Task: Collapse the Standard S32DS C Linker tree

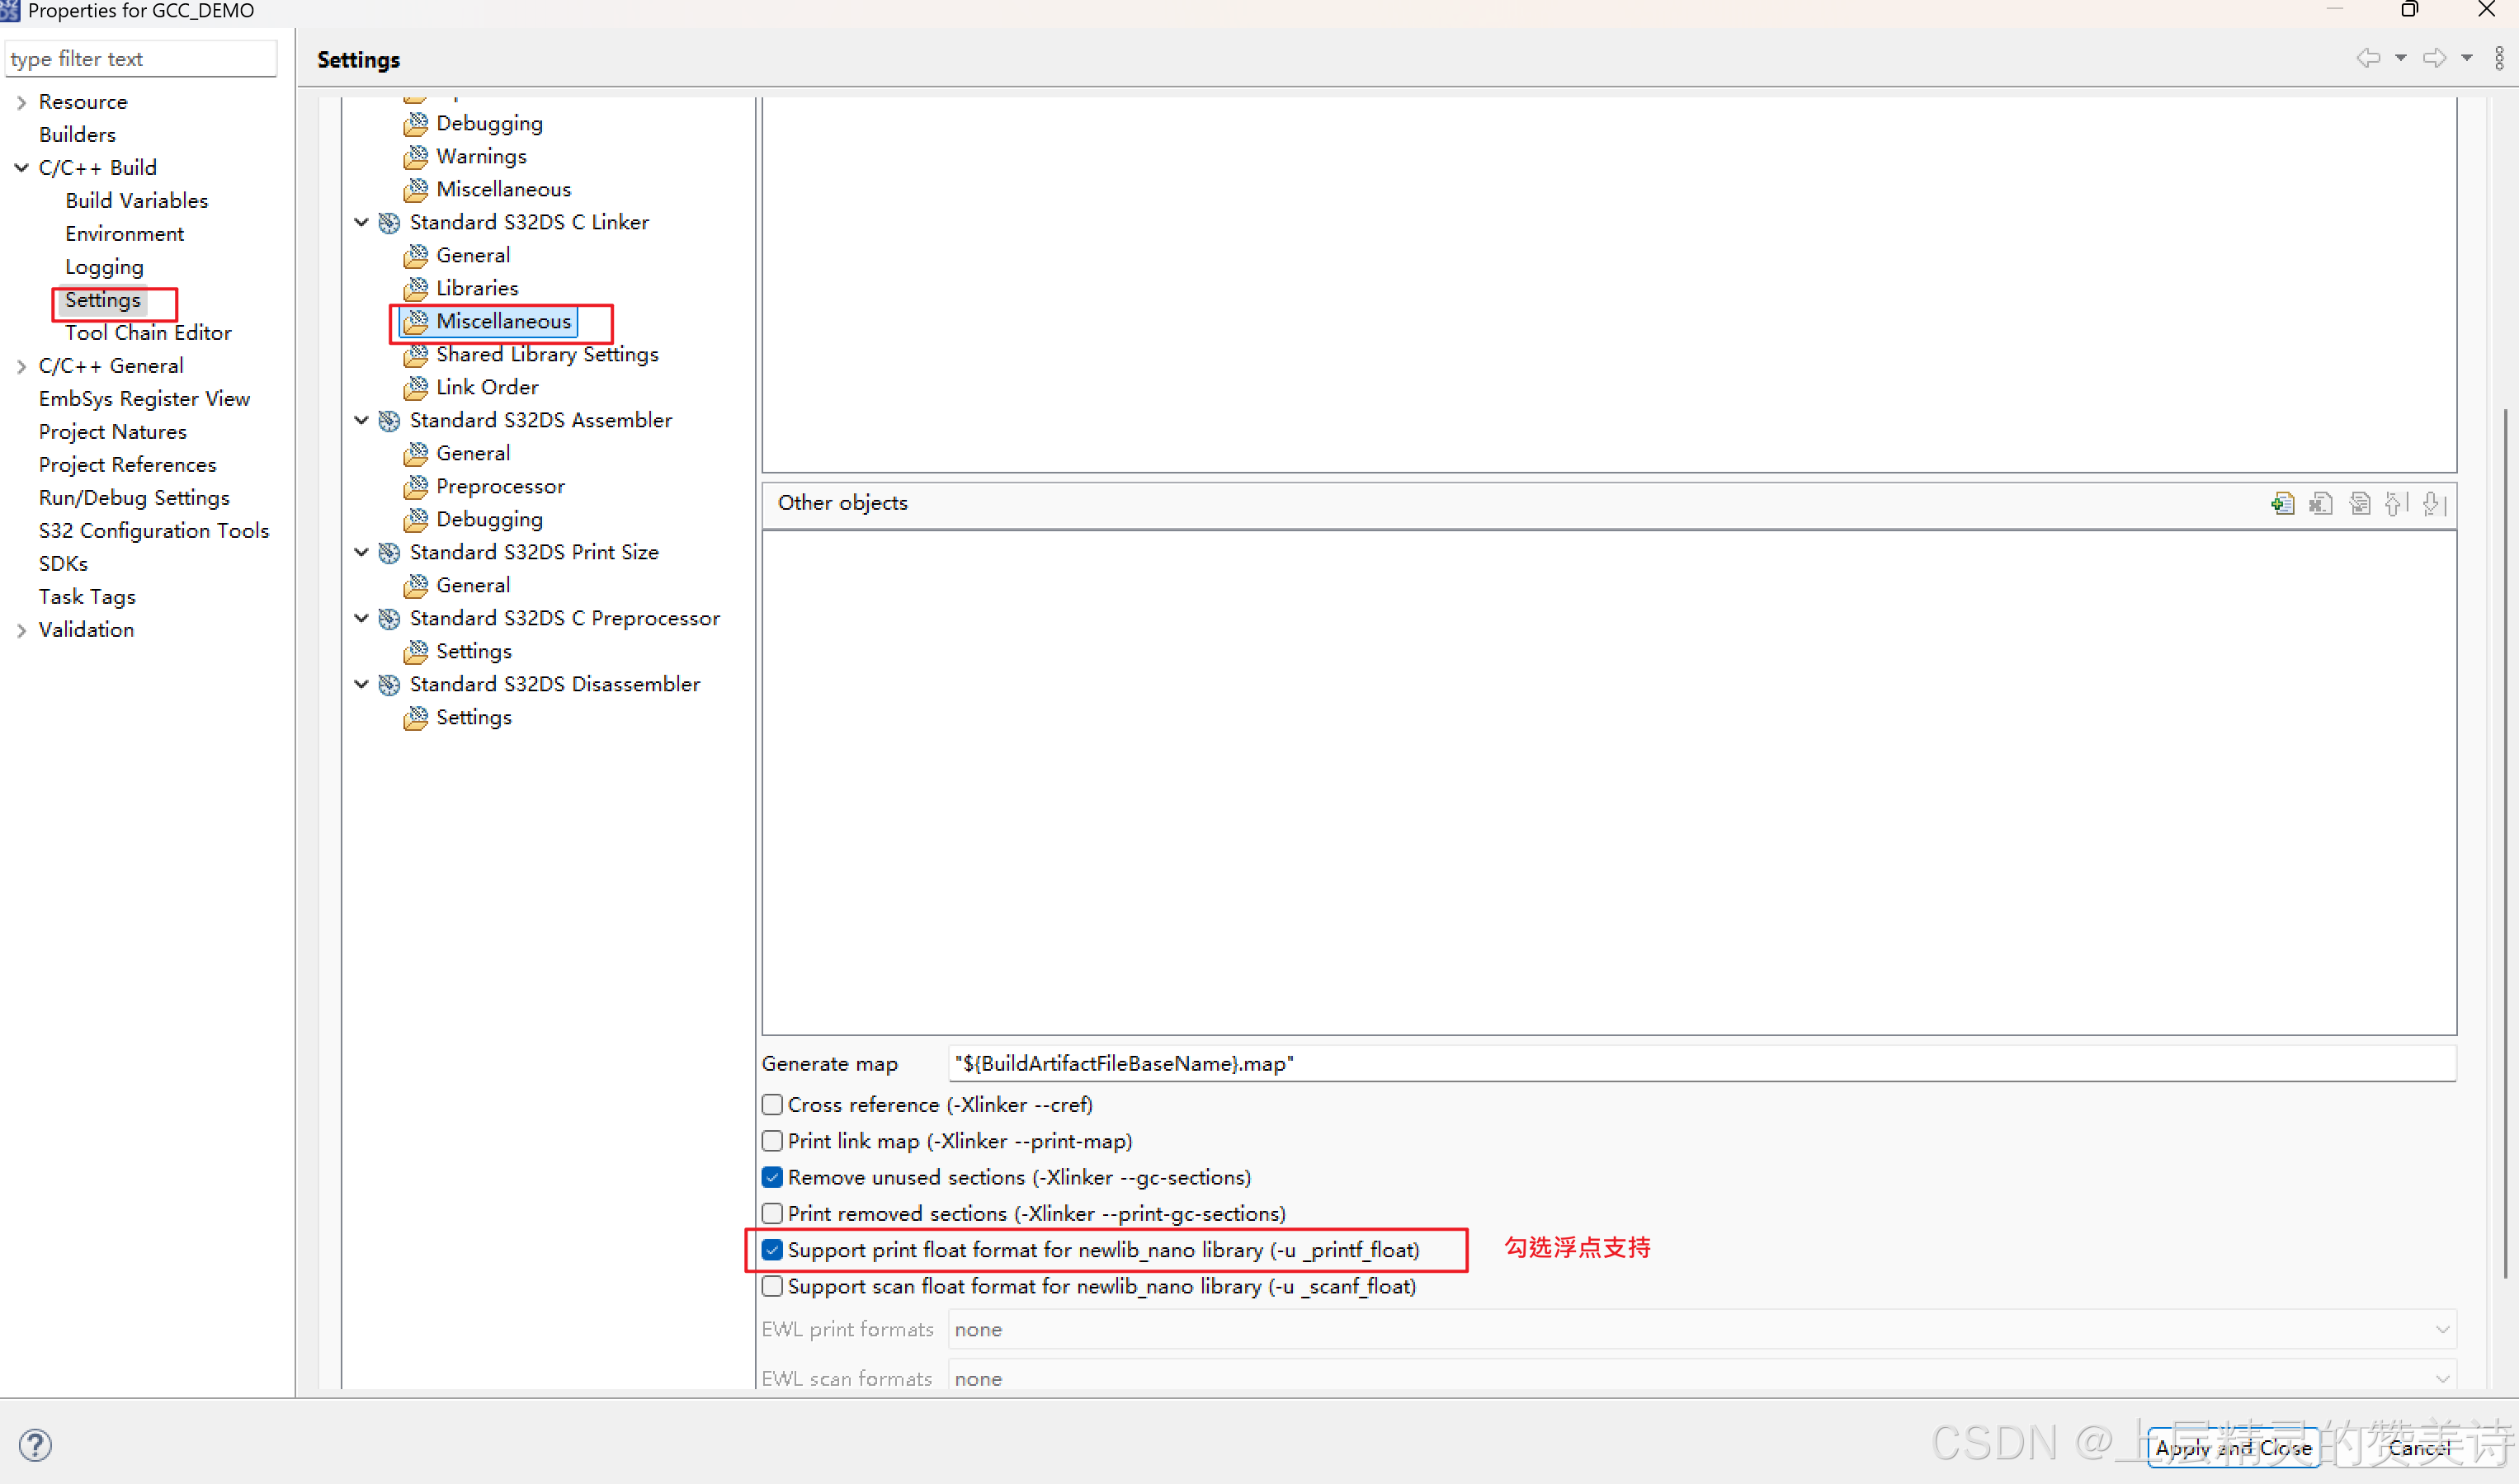Action: [361, 222]
